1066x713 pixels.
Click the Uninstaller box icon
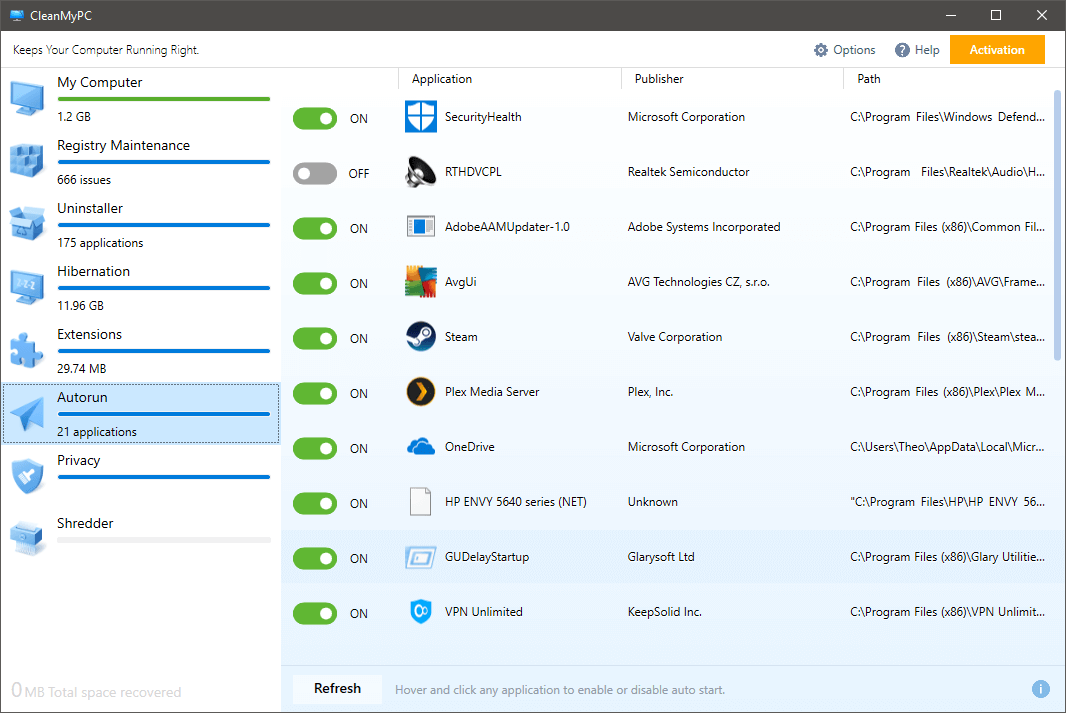(27, 224)
